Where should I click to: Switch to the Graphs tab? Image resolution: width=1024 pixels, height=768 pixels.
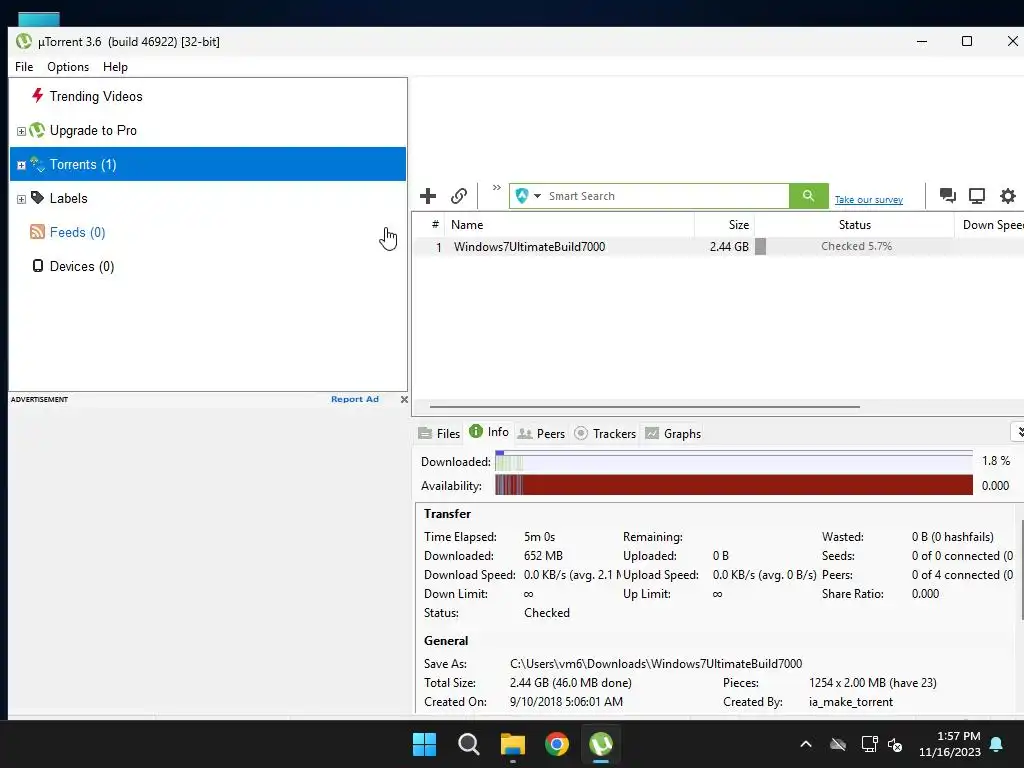[673, 434]
